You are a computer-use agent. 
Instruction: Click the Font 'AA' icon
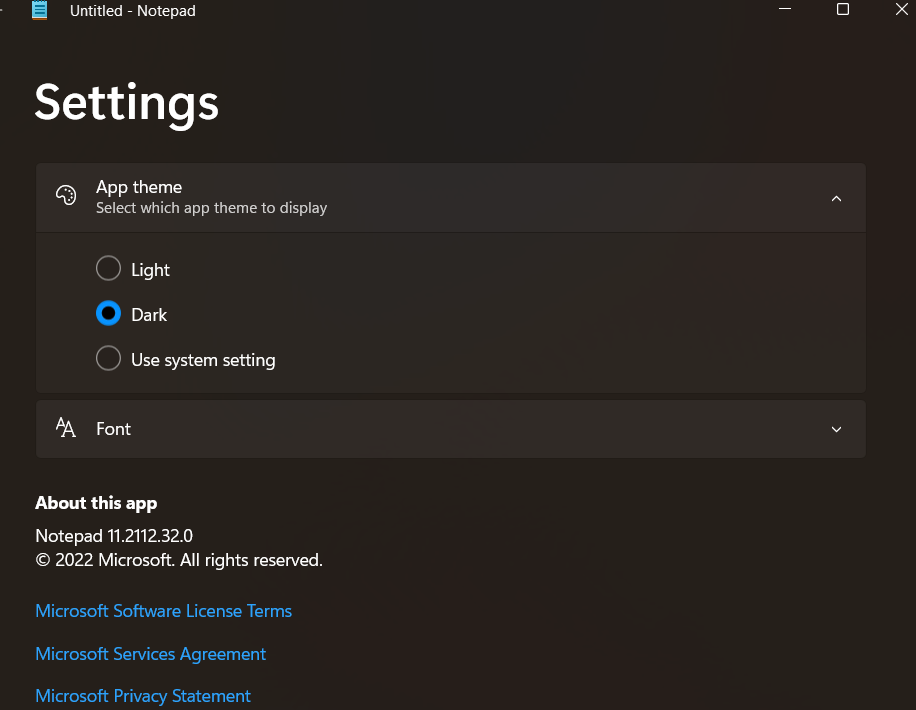pyautogui.click(x=66, y=429)
